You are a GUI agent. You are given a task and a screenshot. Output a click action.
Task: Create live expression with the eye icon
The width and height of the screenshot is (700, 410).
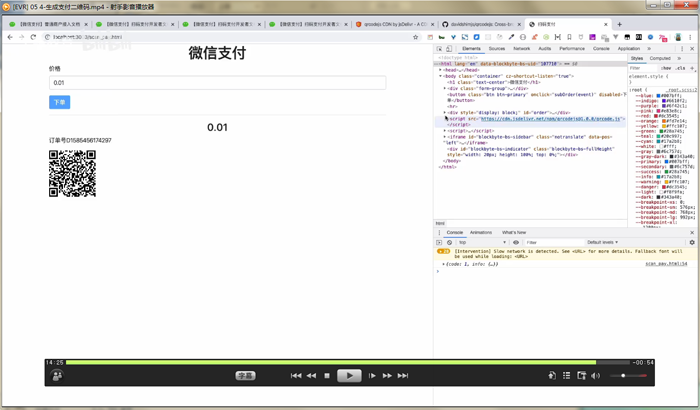point(516,242)
